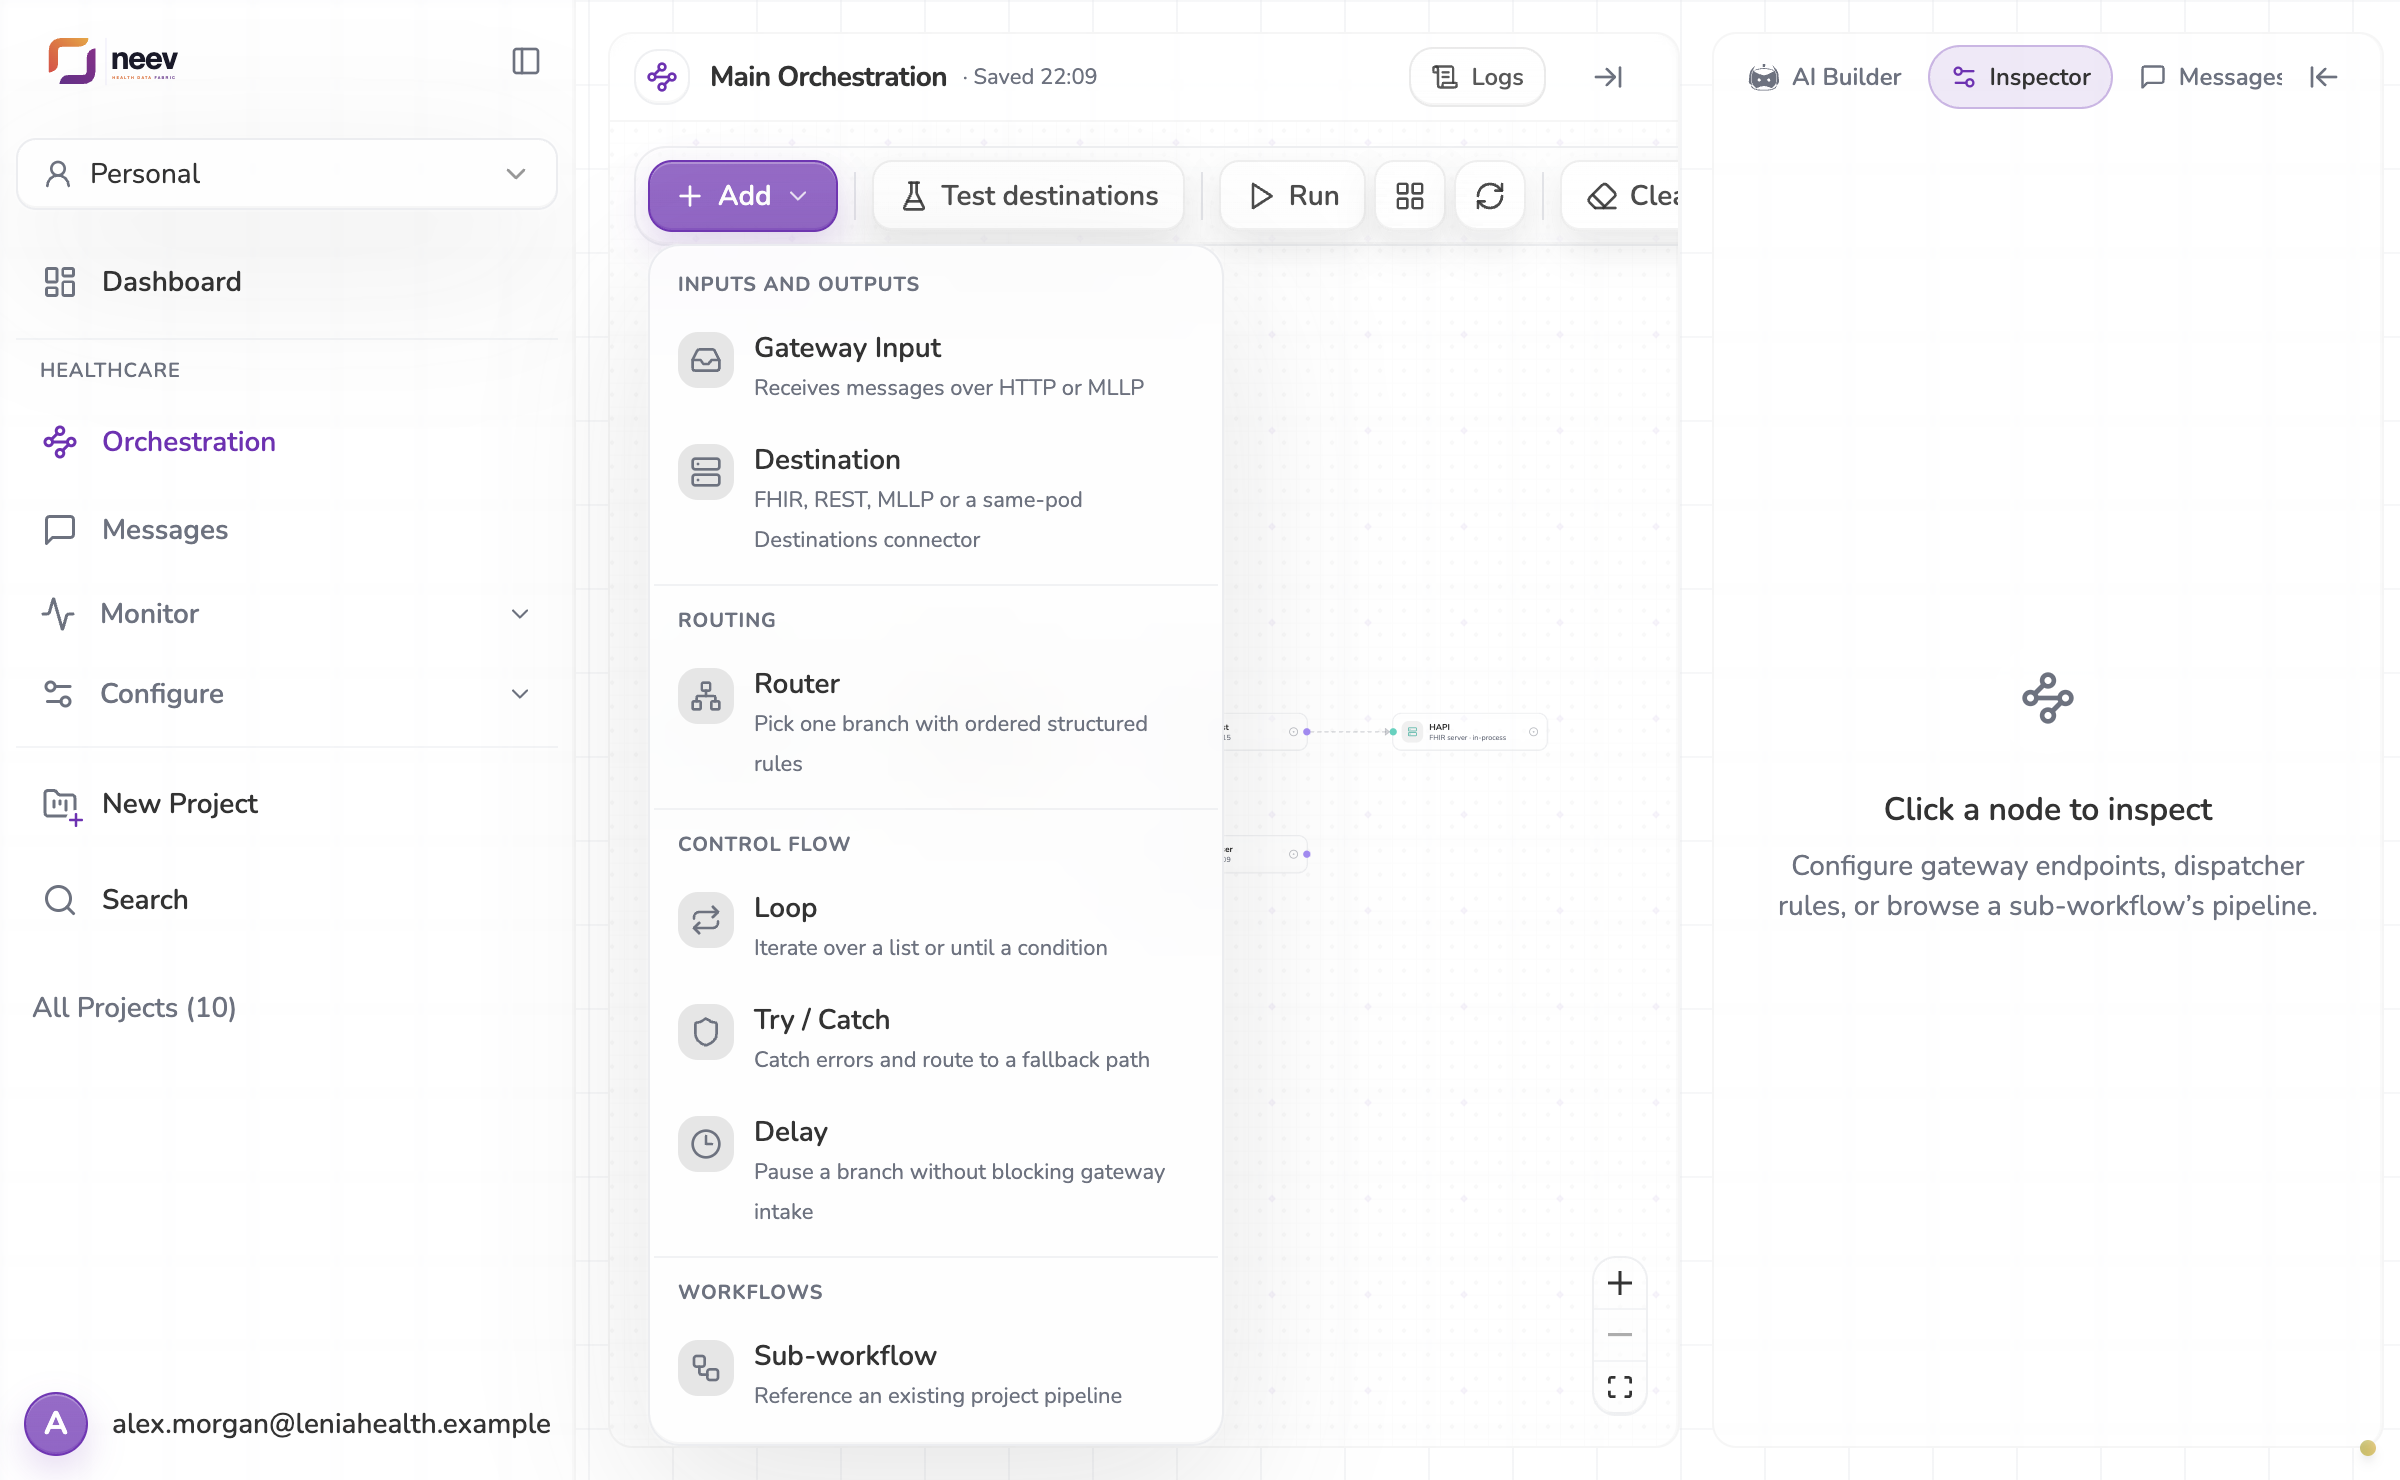Create a New Project
Viewport: 2400px width, 1480px height.
(287, 804)
